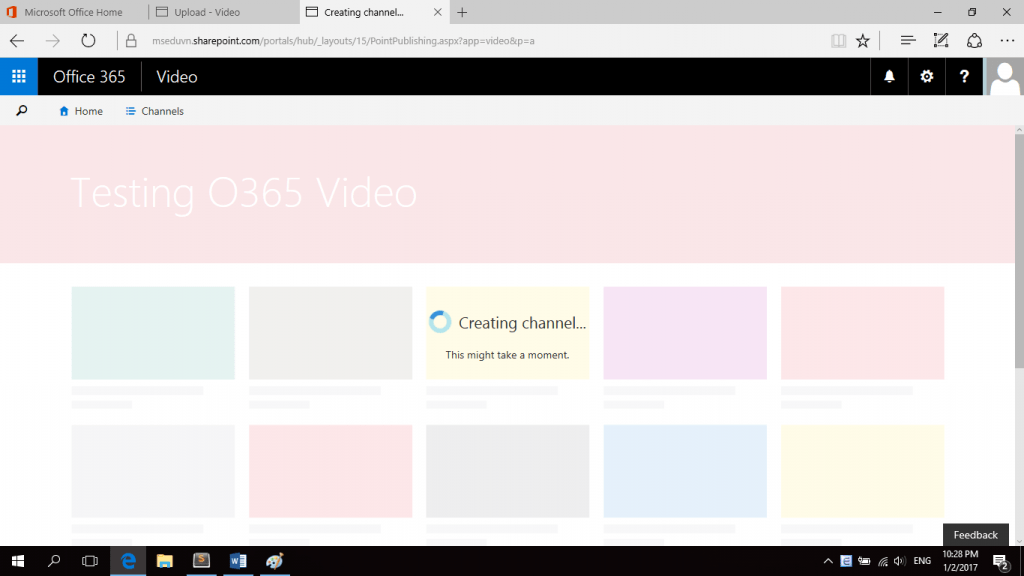This screenshot has height=576, width=1024.
Task: Open Task View on the taskbar
Action: (89, 561)
